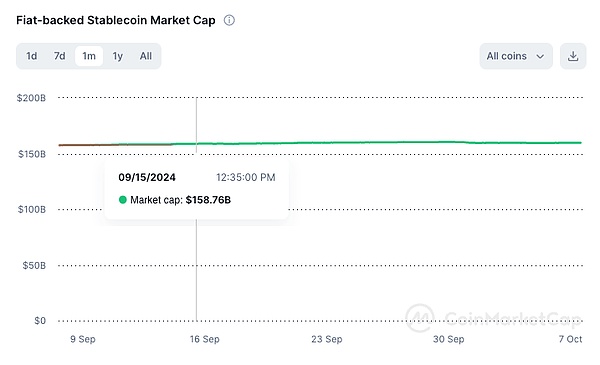This screenshot has width=600, height=365.
Task: Download chart data with download icon
Action: pos(572,56)
